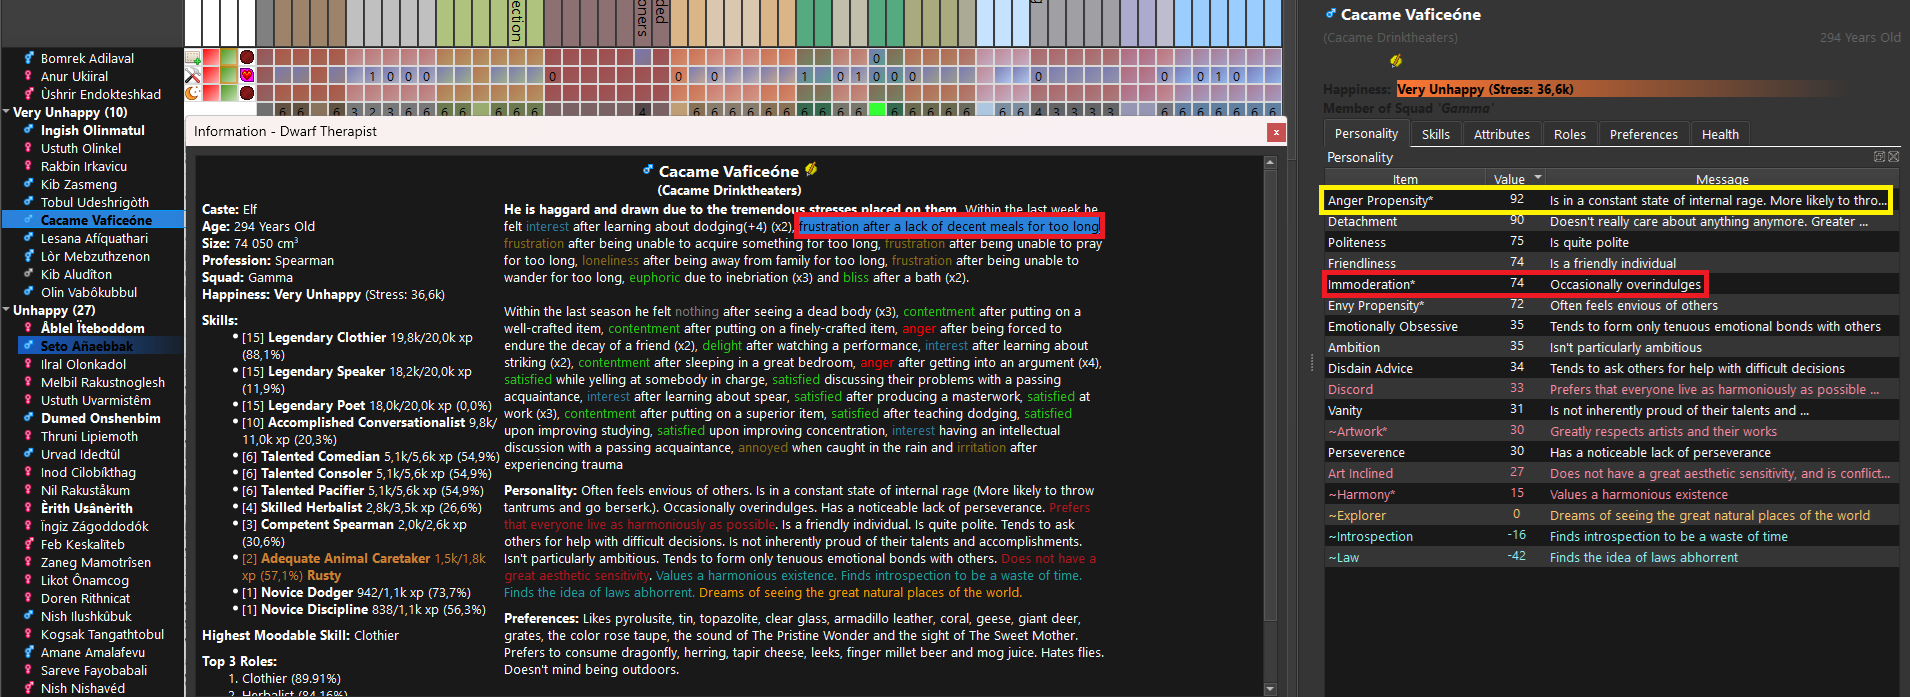Close the Personality dock panel

pyautogui.click(x=1893, y=157)
